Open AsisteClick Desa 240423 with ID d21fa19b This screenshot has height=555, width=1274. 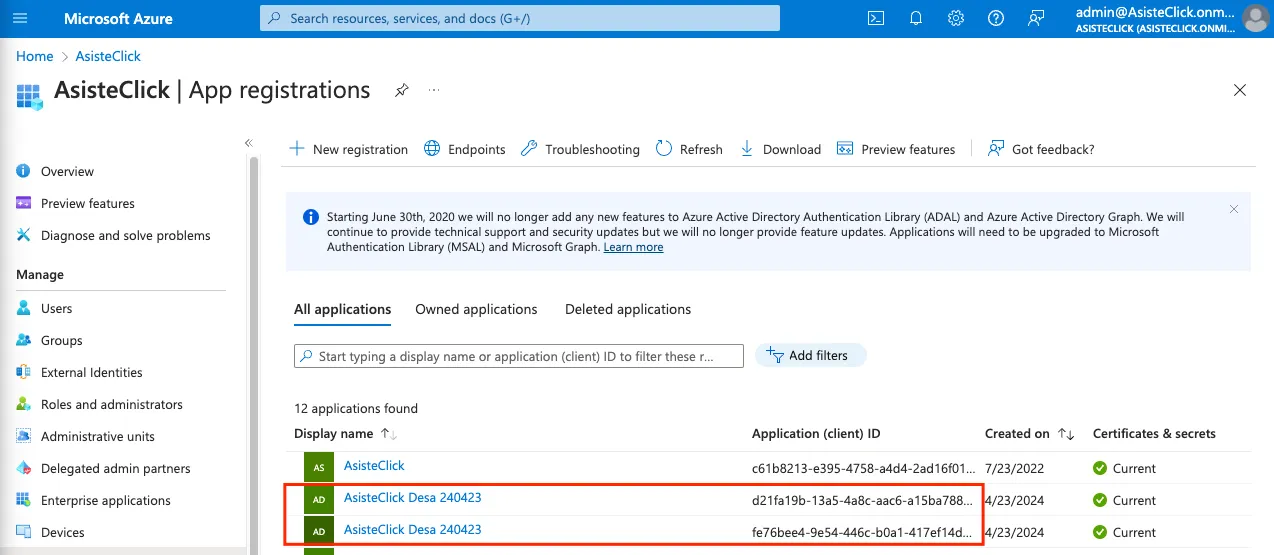(x=413, y=498)
